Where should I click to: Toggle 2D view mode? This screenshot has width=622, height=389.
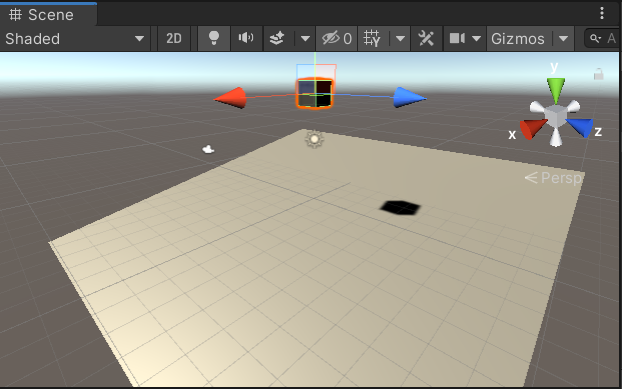(x=174, y=39)
